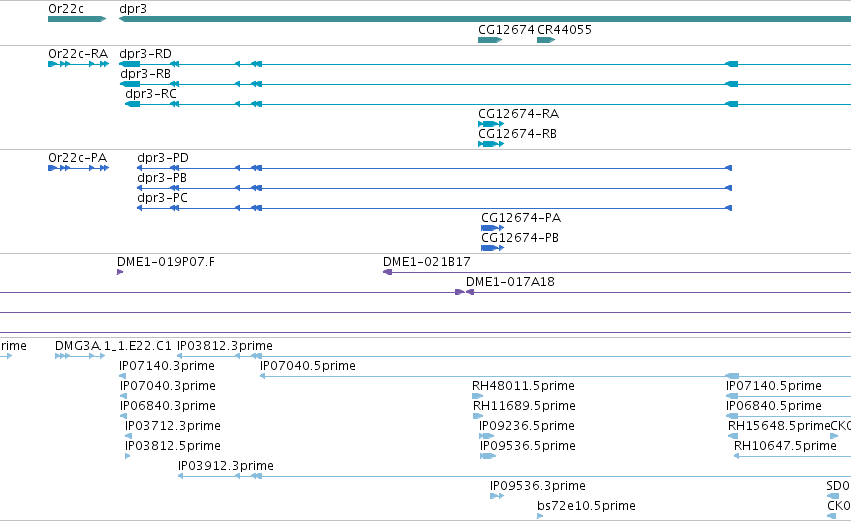Viewport: 851px width, 521px height.
Task: Select the CR44055 gene label
Action: (564, 30)
